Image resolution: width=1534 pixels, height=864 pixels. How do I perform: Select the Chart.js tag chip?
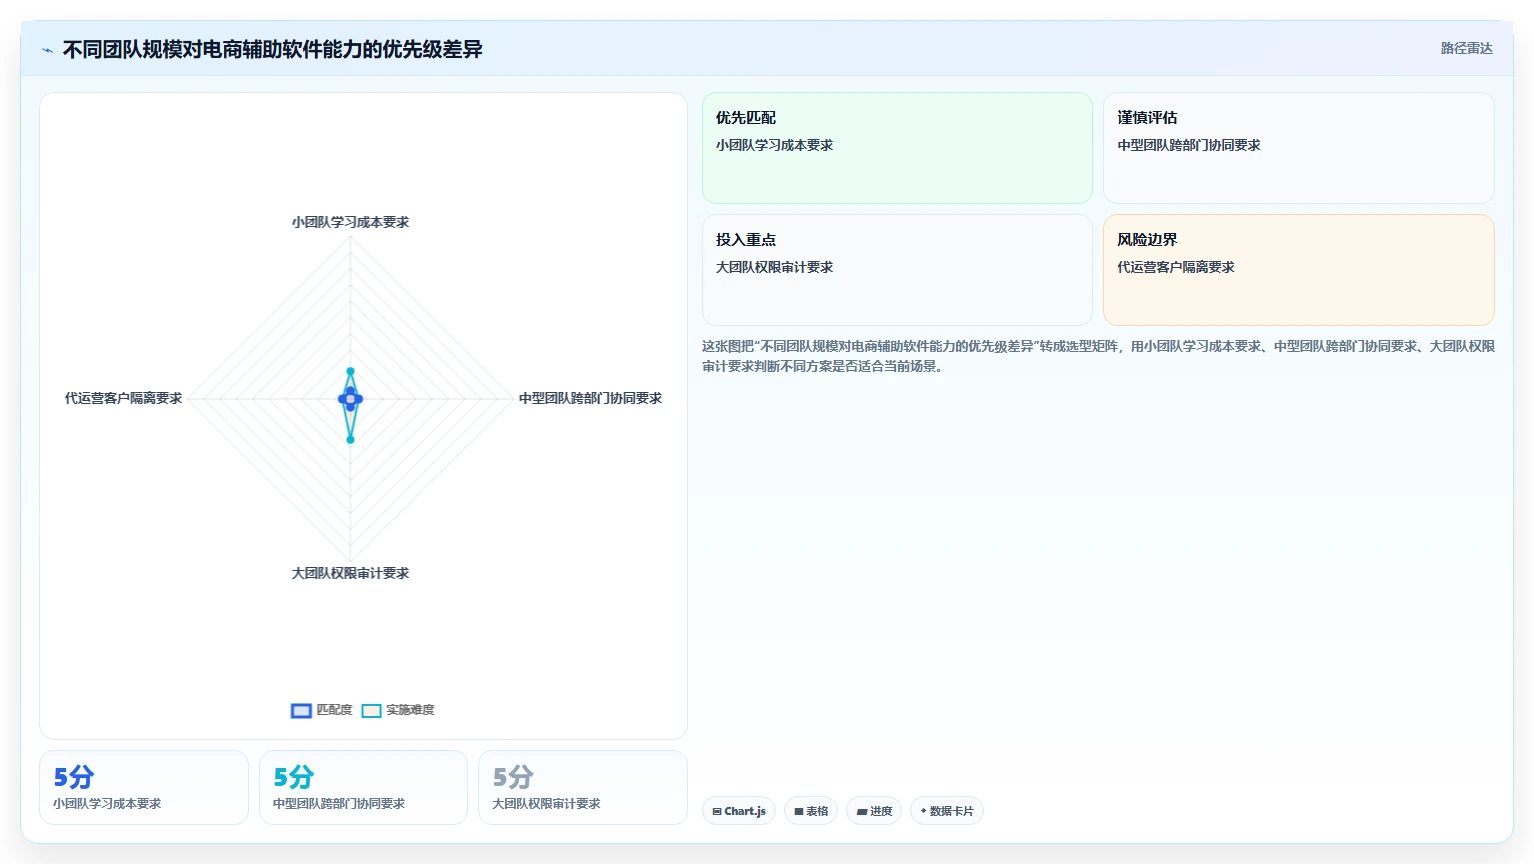pyautogui.click(x=739, y=811)
